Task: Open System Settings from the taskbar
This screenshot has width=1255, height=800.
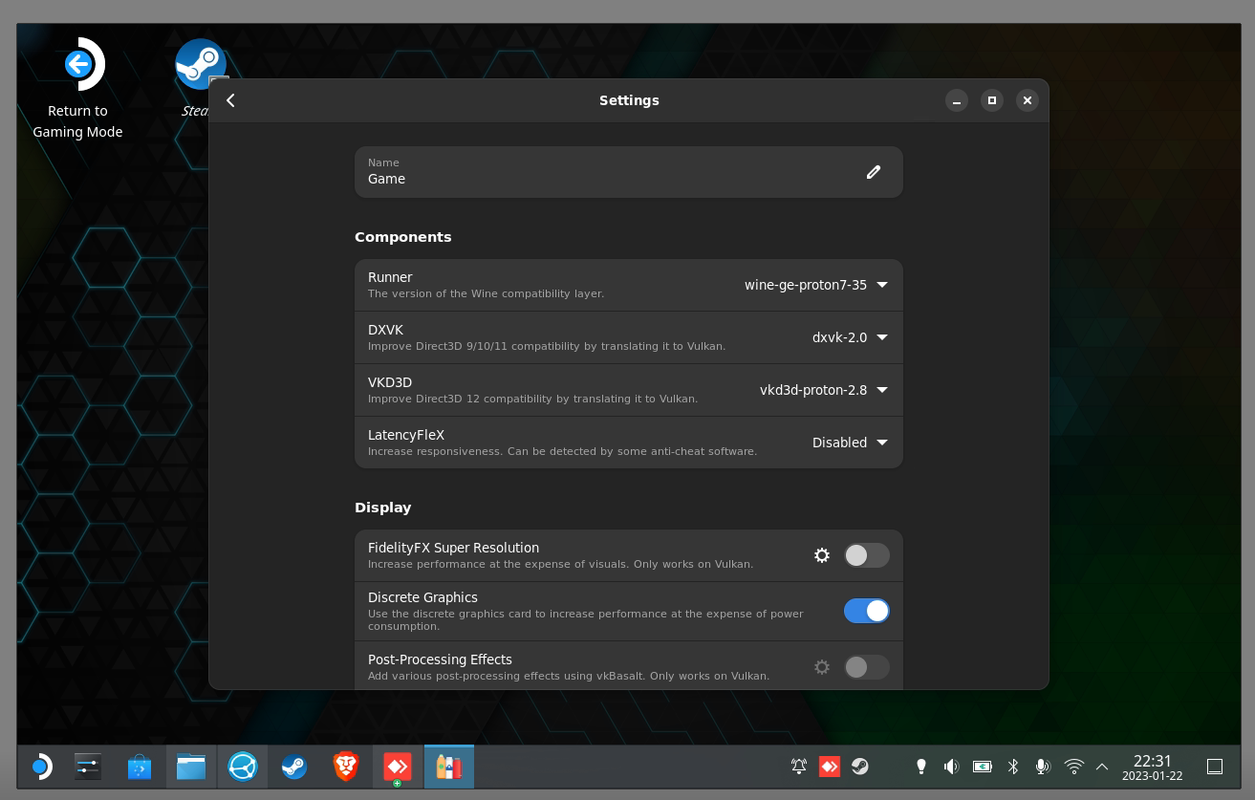Action: pos(88,767)
